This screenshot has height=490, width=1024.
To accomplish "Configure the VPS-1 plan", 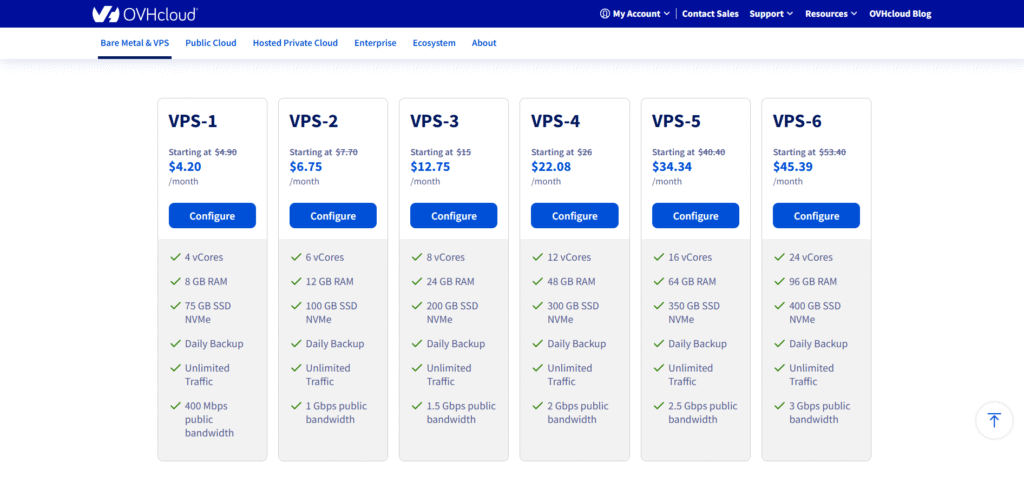I will click(x=212, y=216).
